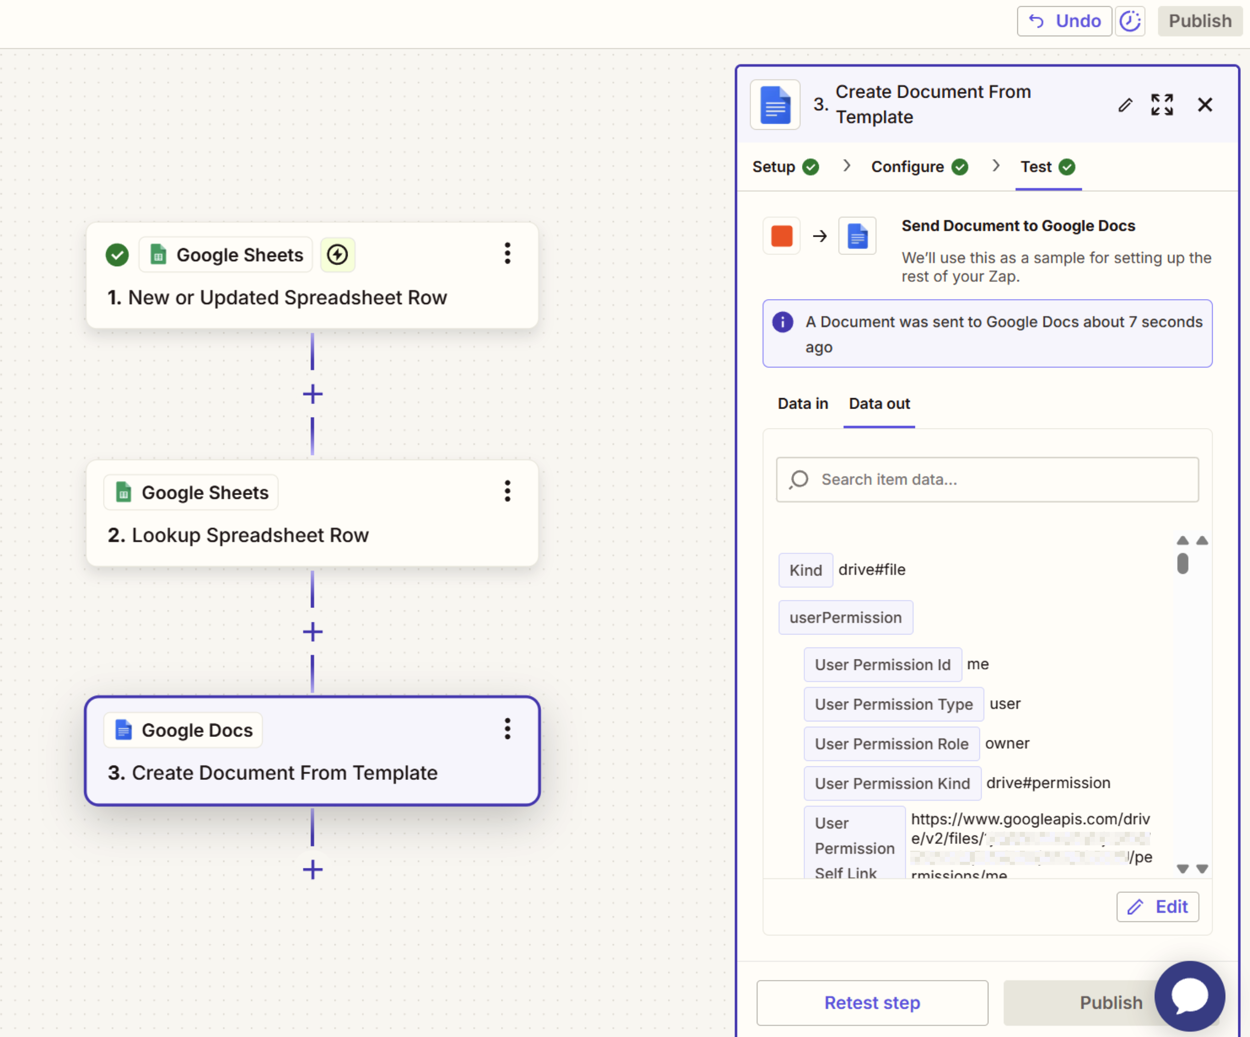
Task: Select the Lookup Spreadsheet Row step
Action: 312,513
